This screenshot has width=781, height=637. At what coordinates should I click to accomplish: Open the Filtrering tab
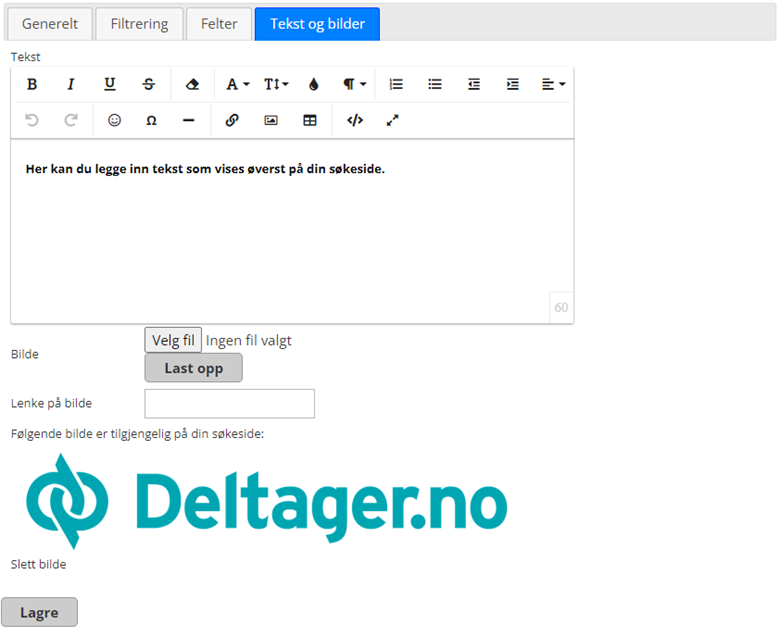[x=139, y=24]
